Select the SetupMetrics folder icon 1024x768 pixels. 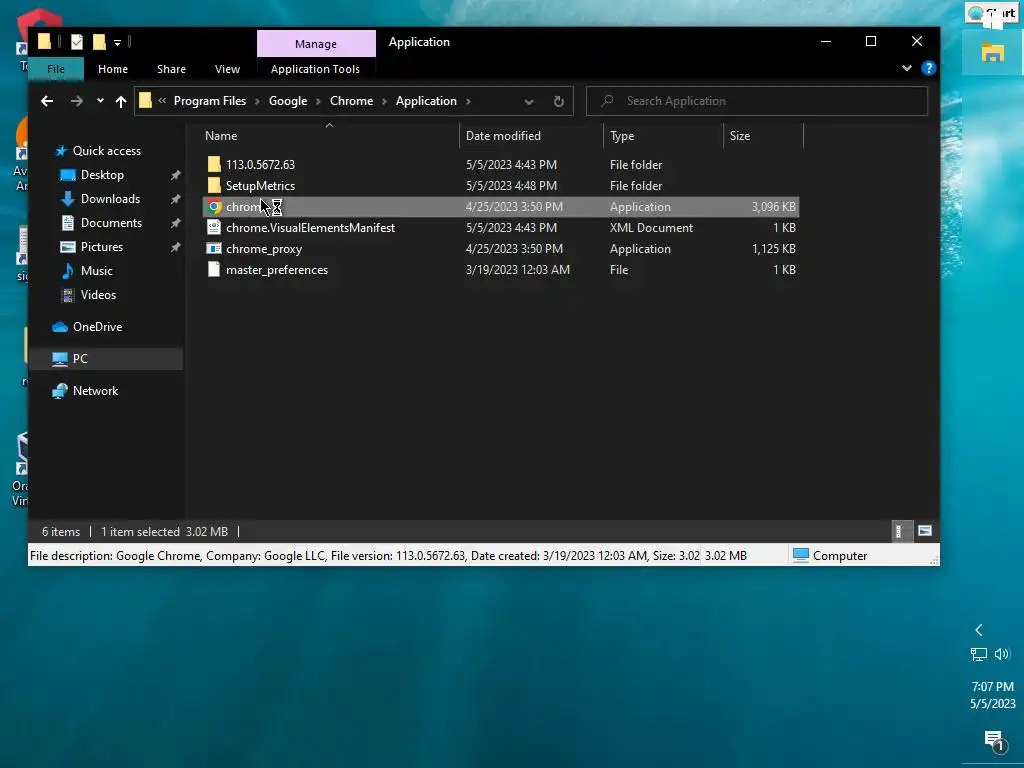tap(214, 185)
